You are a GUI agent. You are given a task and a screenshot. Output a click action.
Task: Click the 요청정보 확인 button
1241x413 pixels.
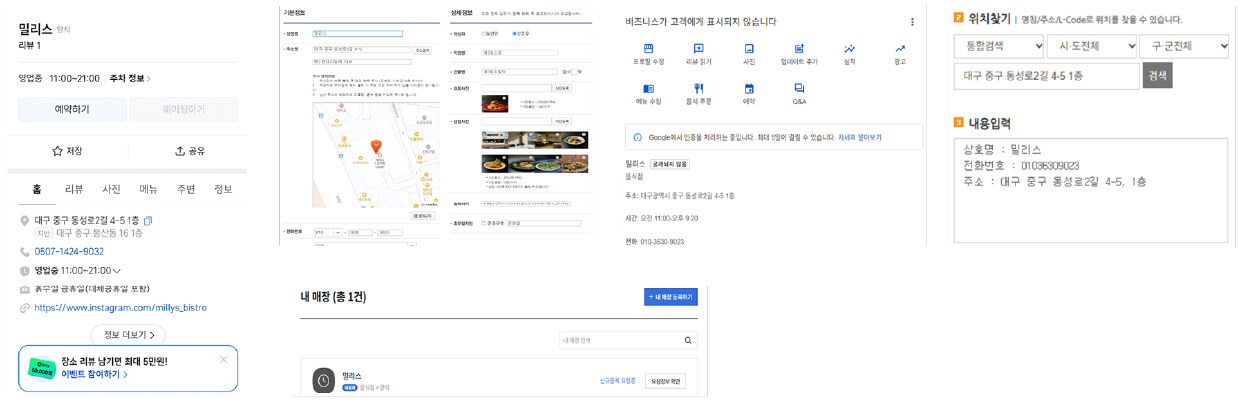coord(665,381)
